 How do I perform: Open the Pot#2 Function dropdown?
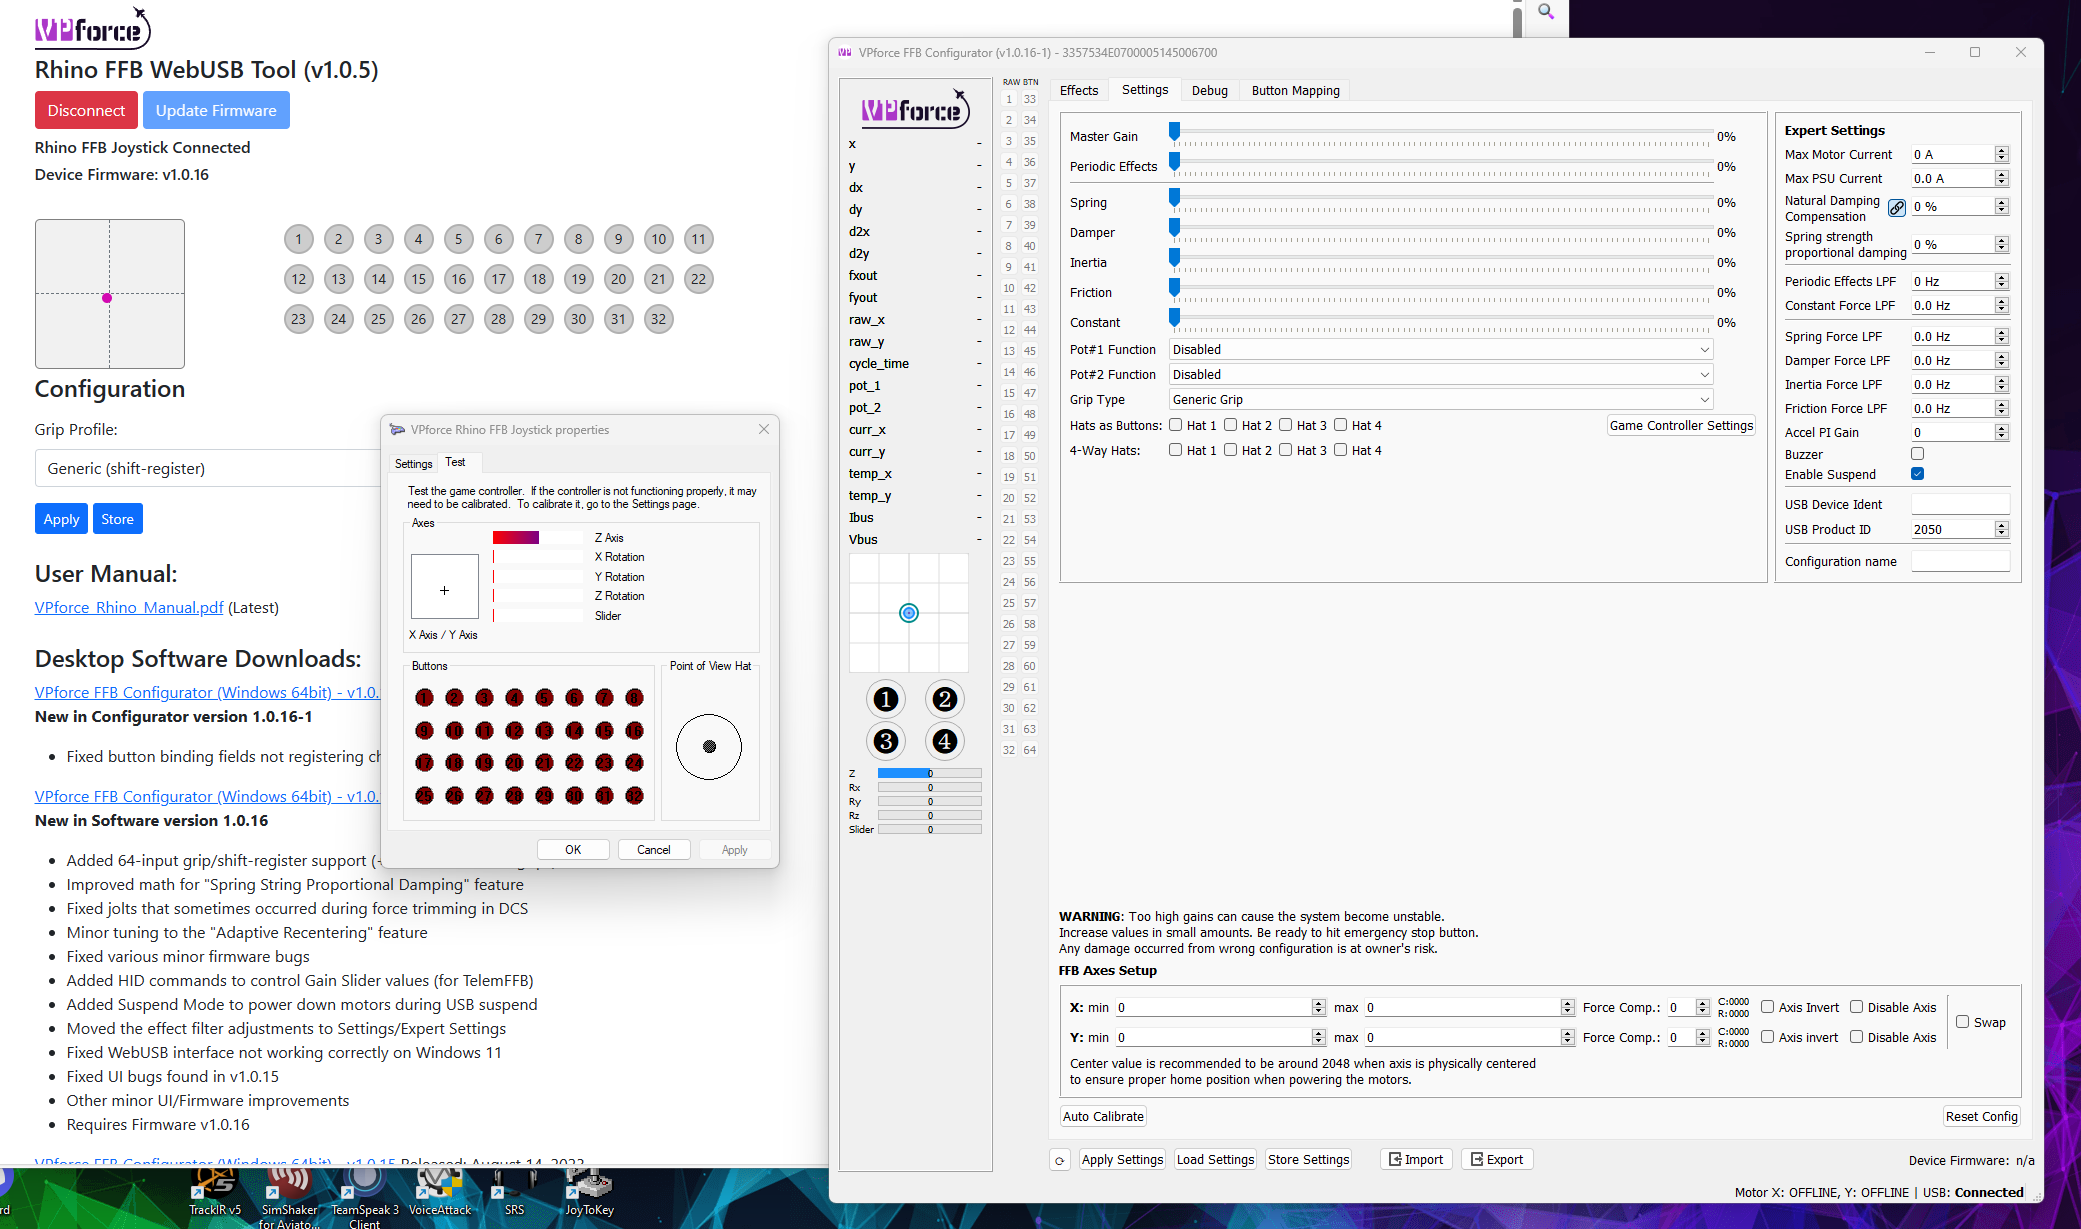[x=1440, y=374]
